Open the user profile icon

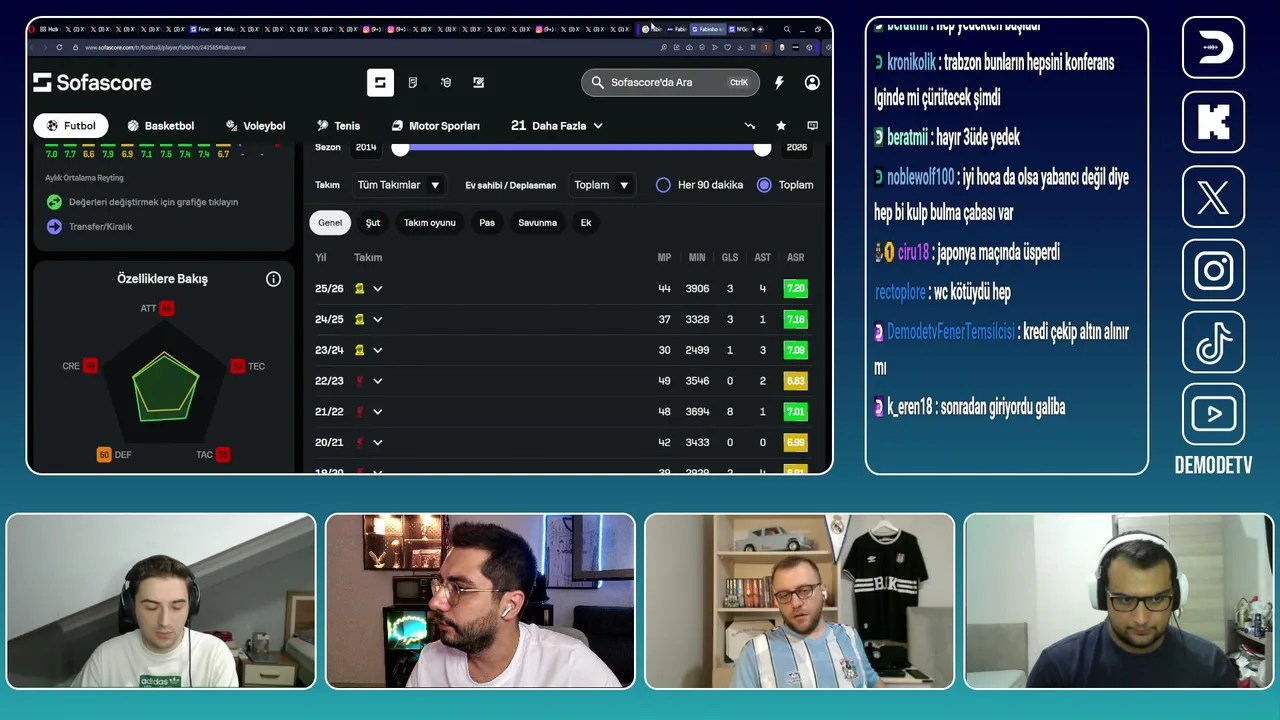coord(812,83)
